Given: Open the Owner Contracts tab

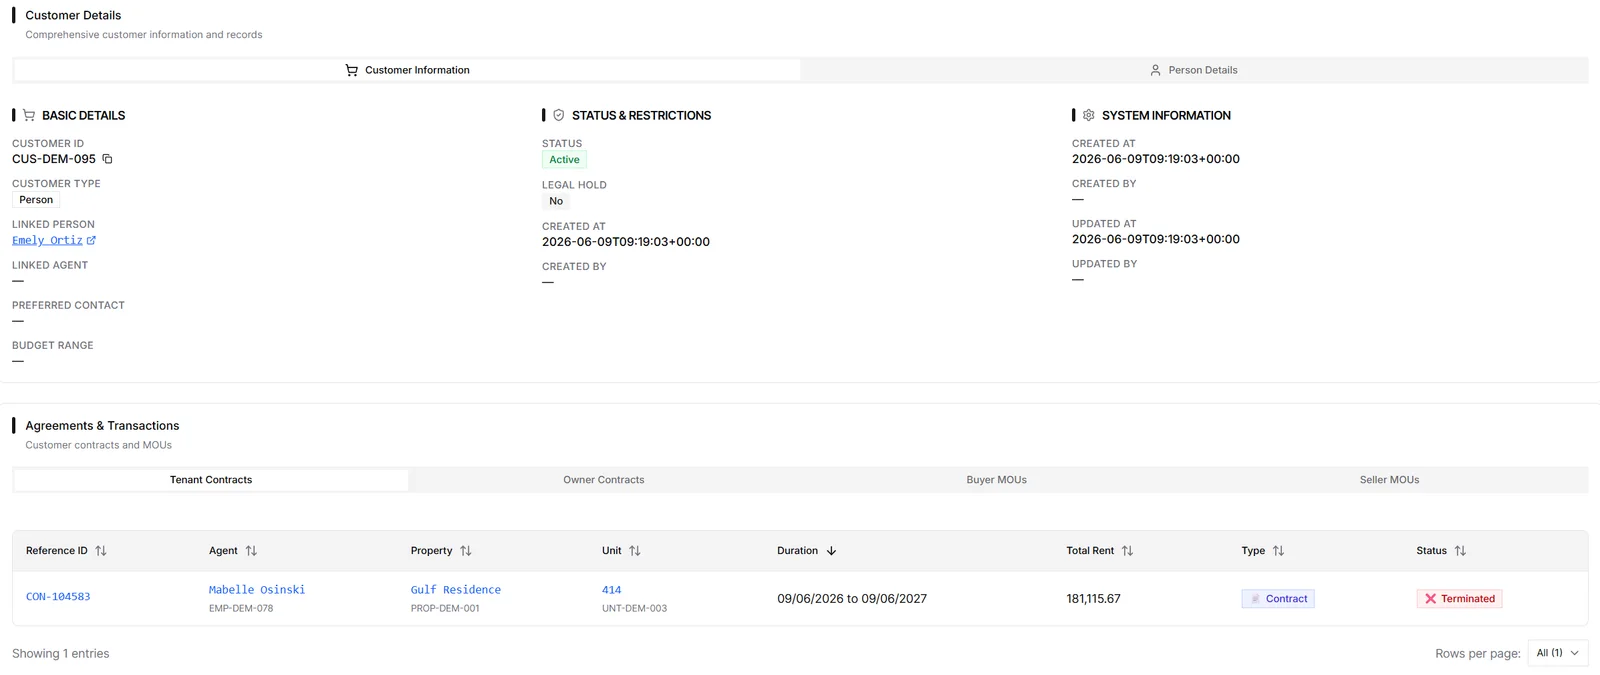Looking at the screenshot, I should point(604,480).
